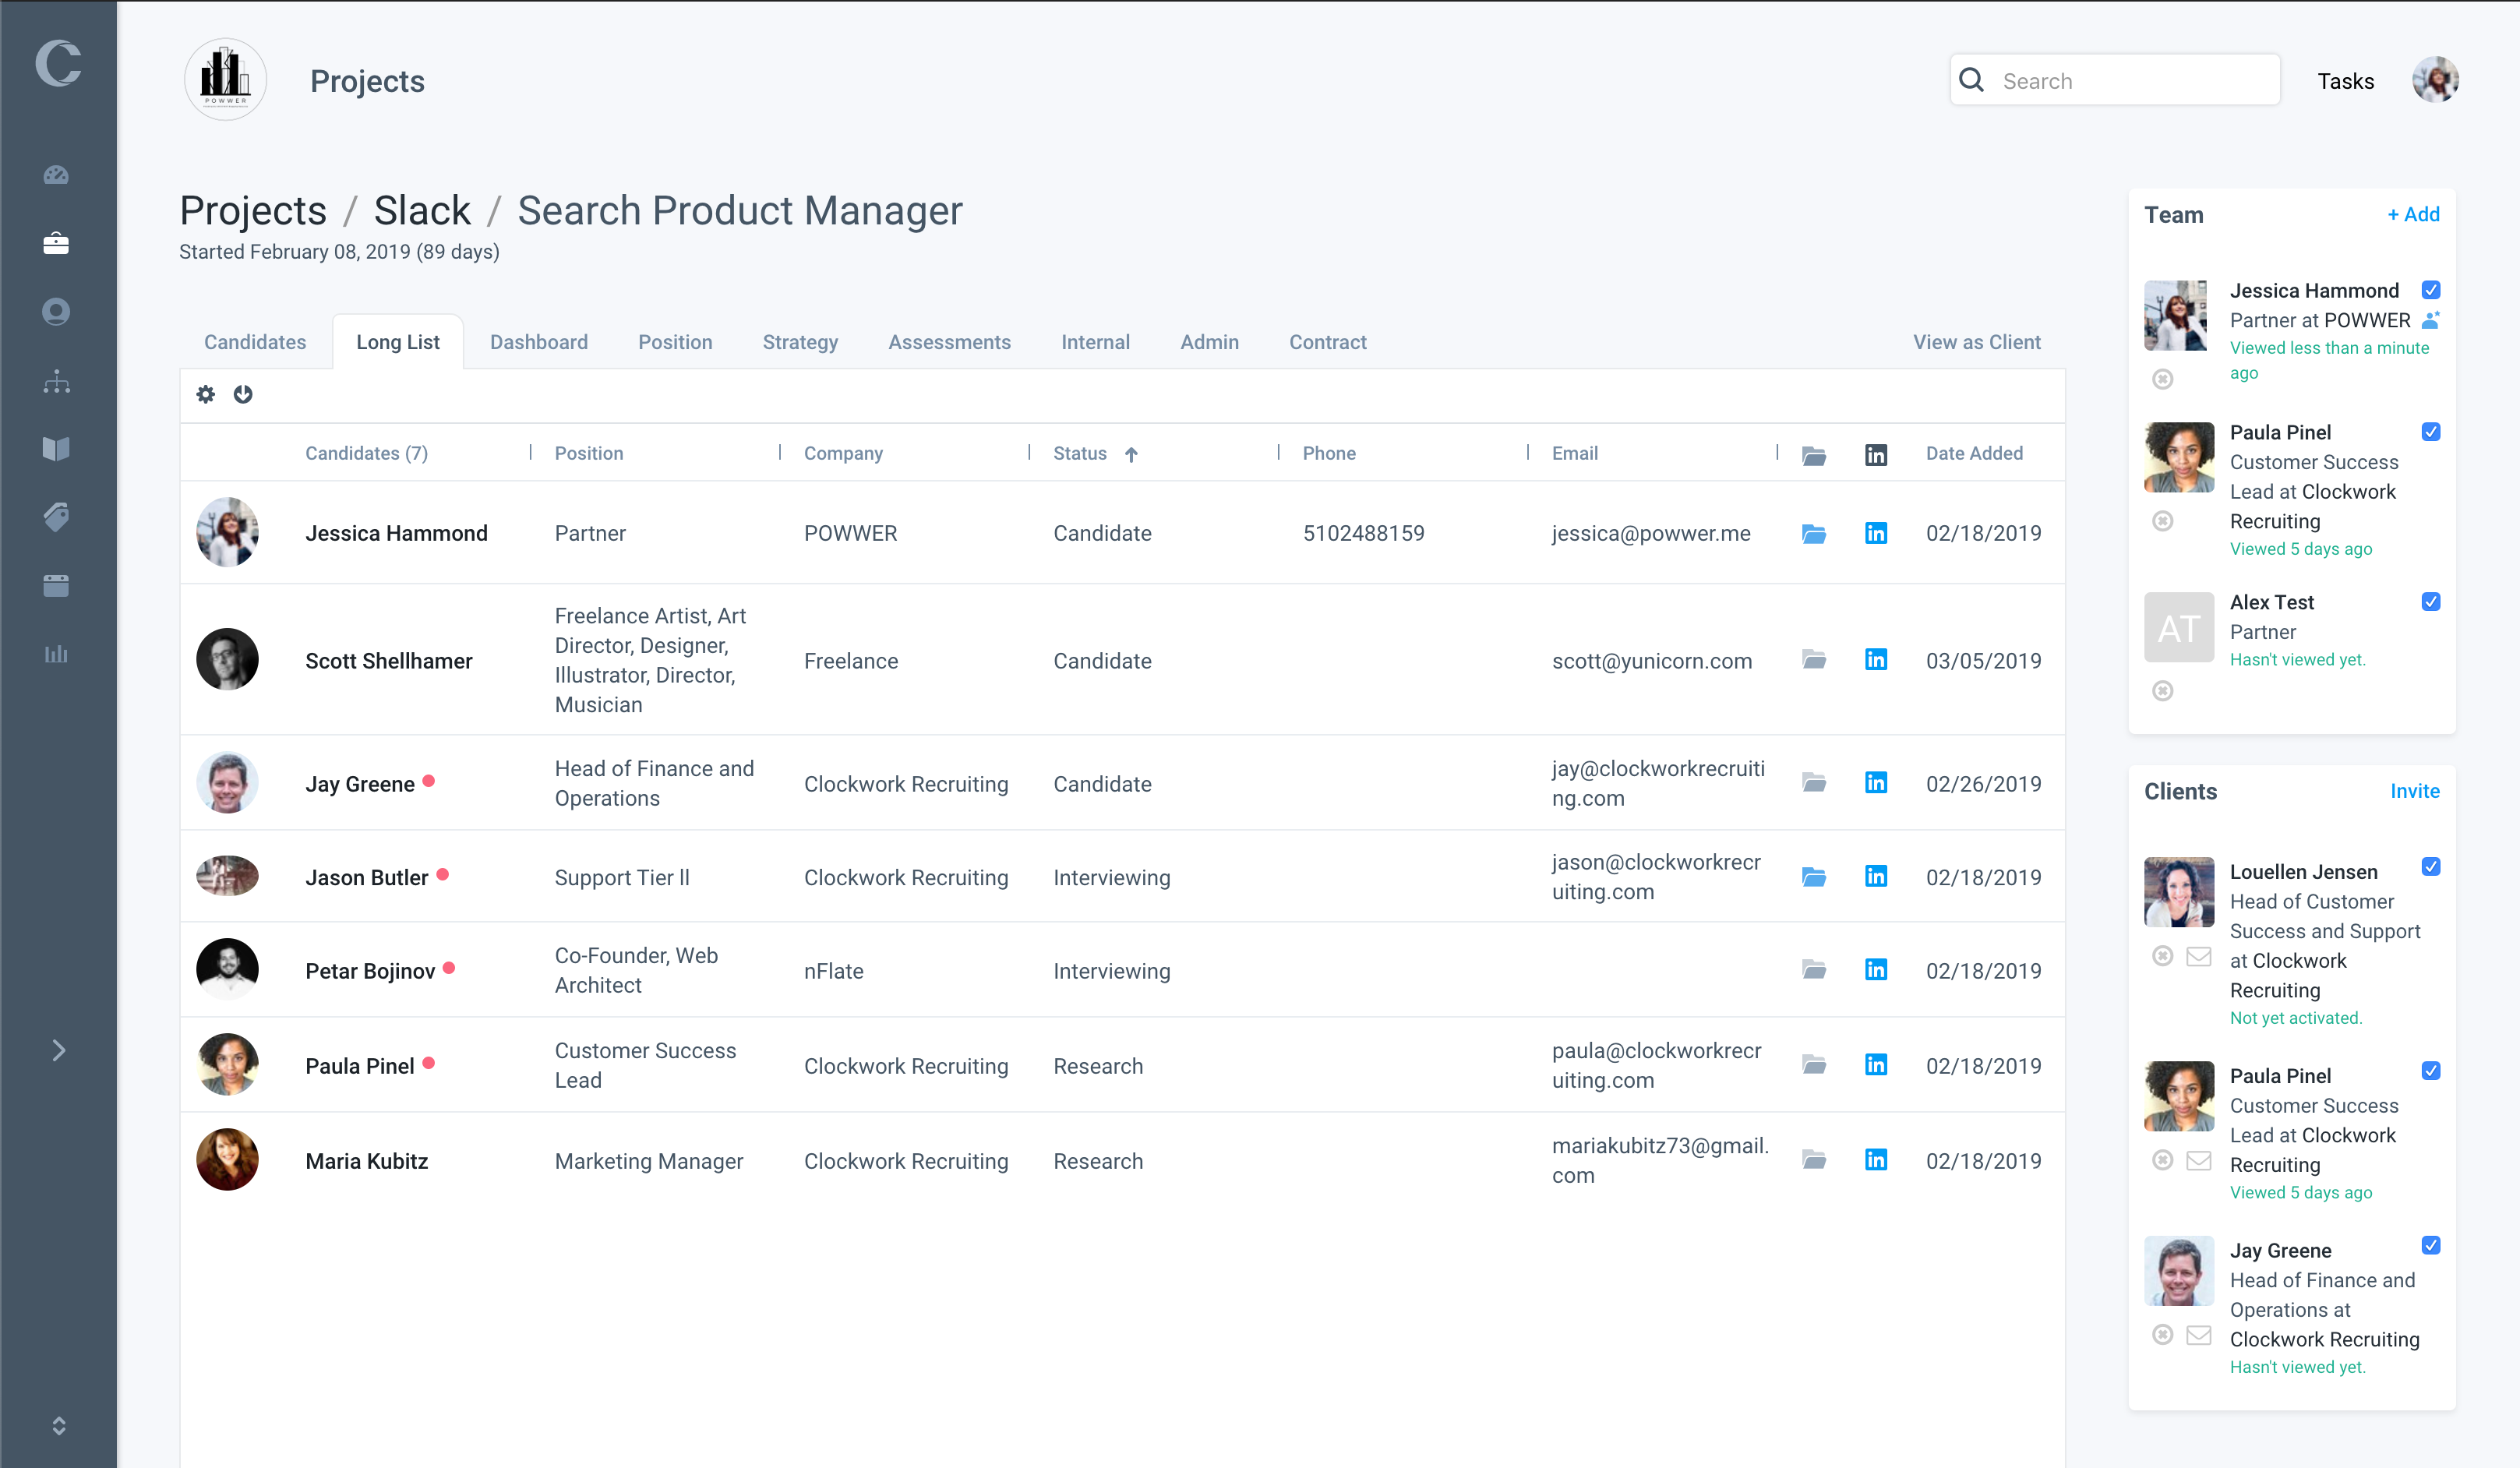Uncheck Louellen Jensen client checkbox

click(x=2431, y=867)
